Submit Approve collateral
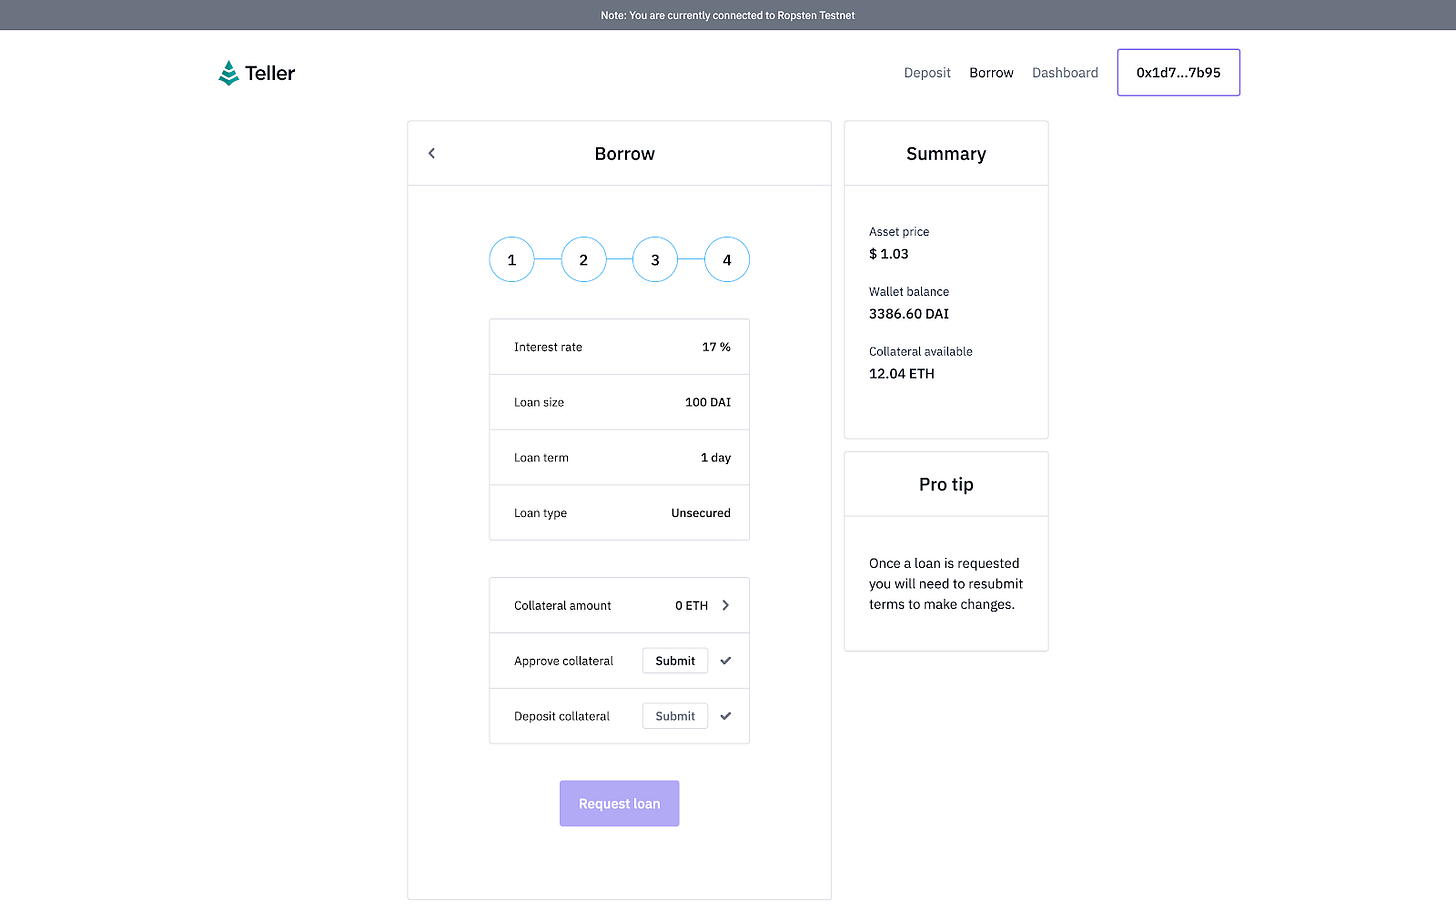 675,661
